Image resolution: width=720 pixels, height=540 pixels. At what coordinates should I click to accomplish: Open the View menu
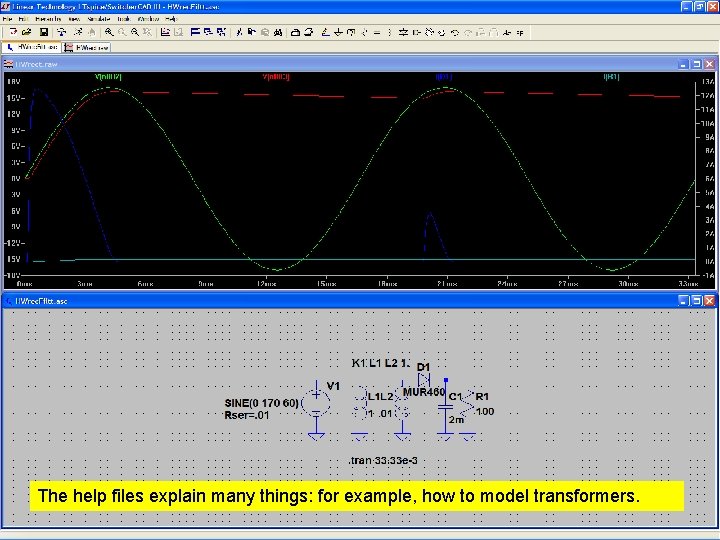point(74,19)
